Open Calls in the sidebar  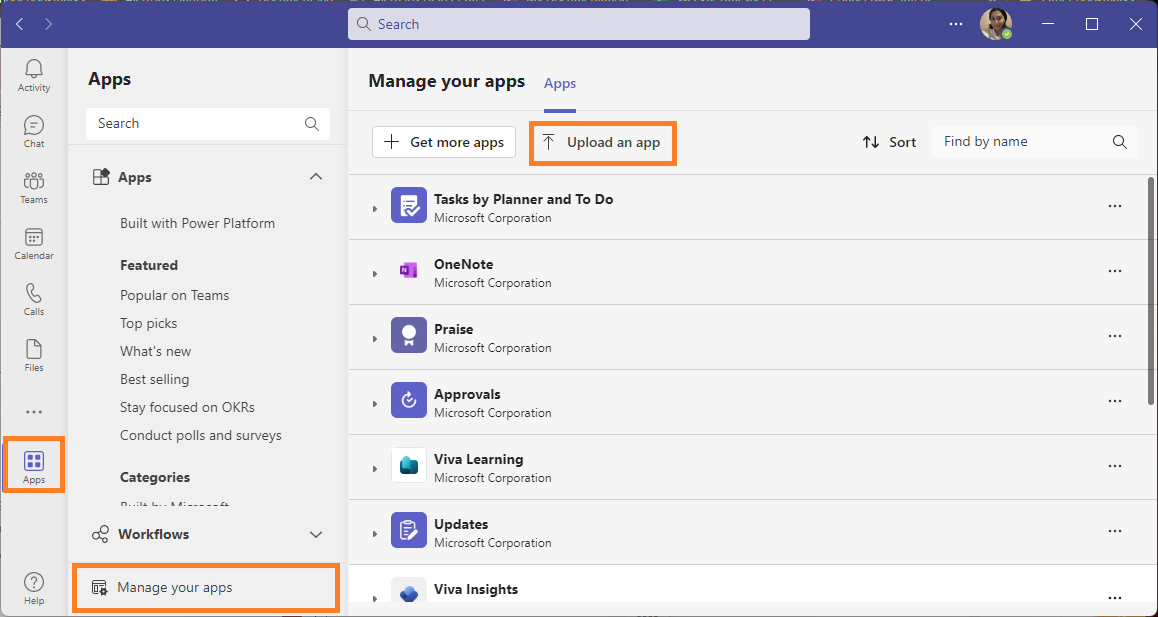click(x=34, y=299)
